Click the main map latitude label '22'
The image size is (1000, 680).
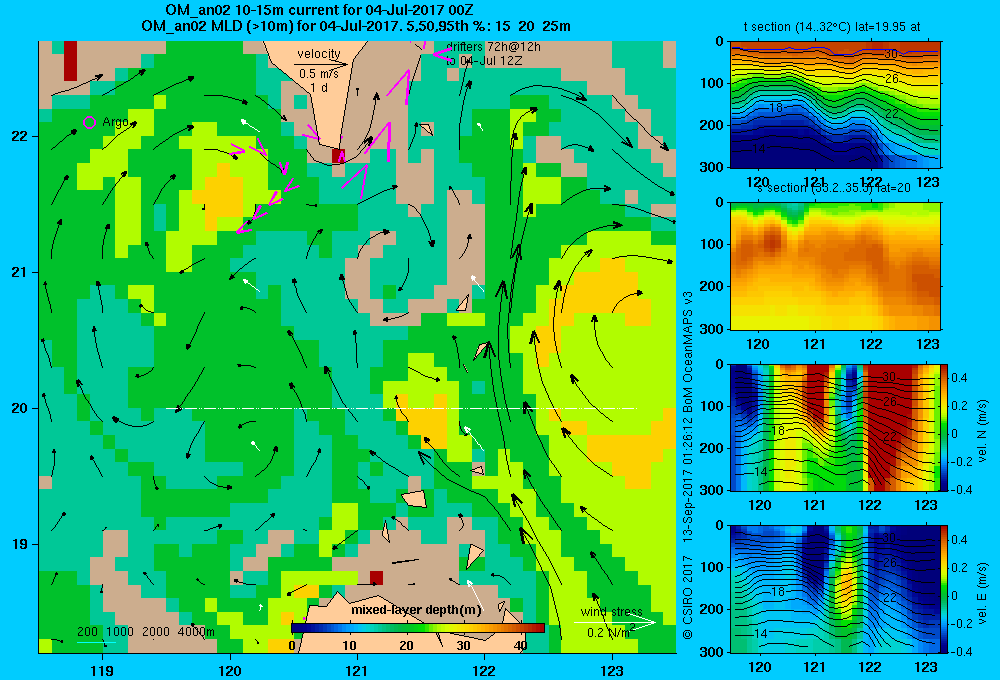pos(20,137)
